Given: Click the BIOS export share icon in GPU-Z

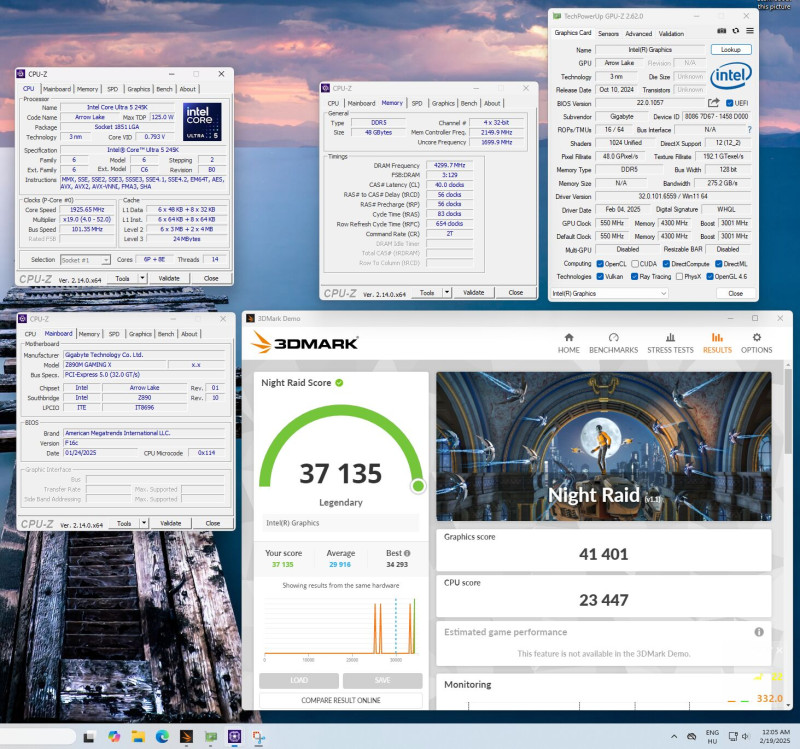Looking at the screenshot, I should [713, 103].
